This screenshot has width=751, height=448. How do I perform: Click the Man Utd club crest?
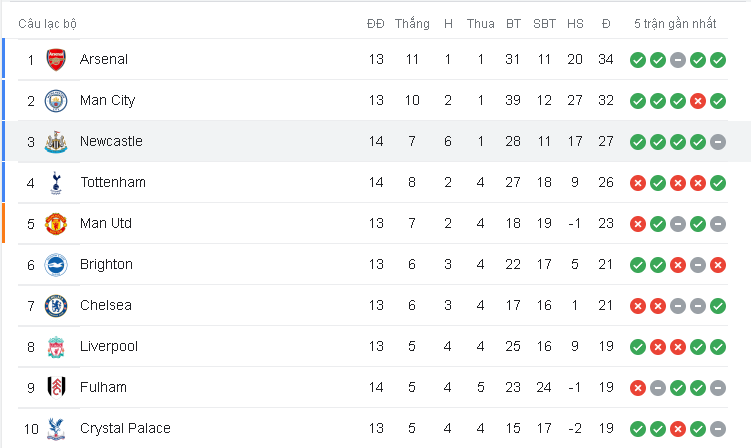[56, 224]
